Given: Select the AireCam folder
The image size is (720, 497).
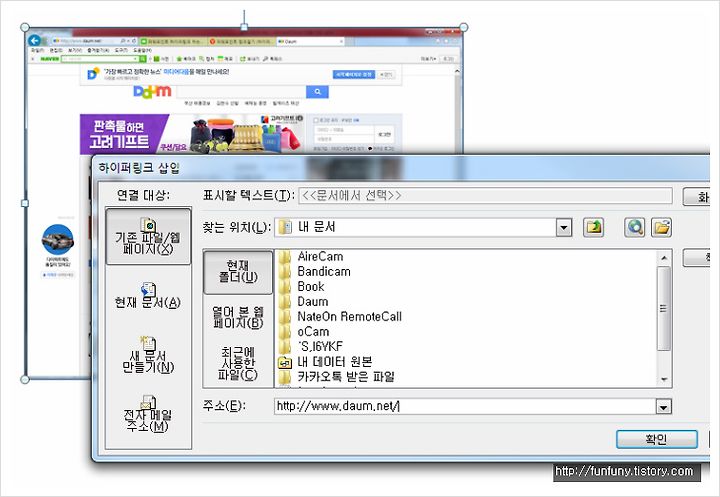Looking at the screenshot, I should (320, 256).
